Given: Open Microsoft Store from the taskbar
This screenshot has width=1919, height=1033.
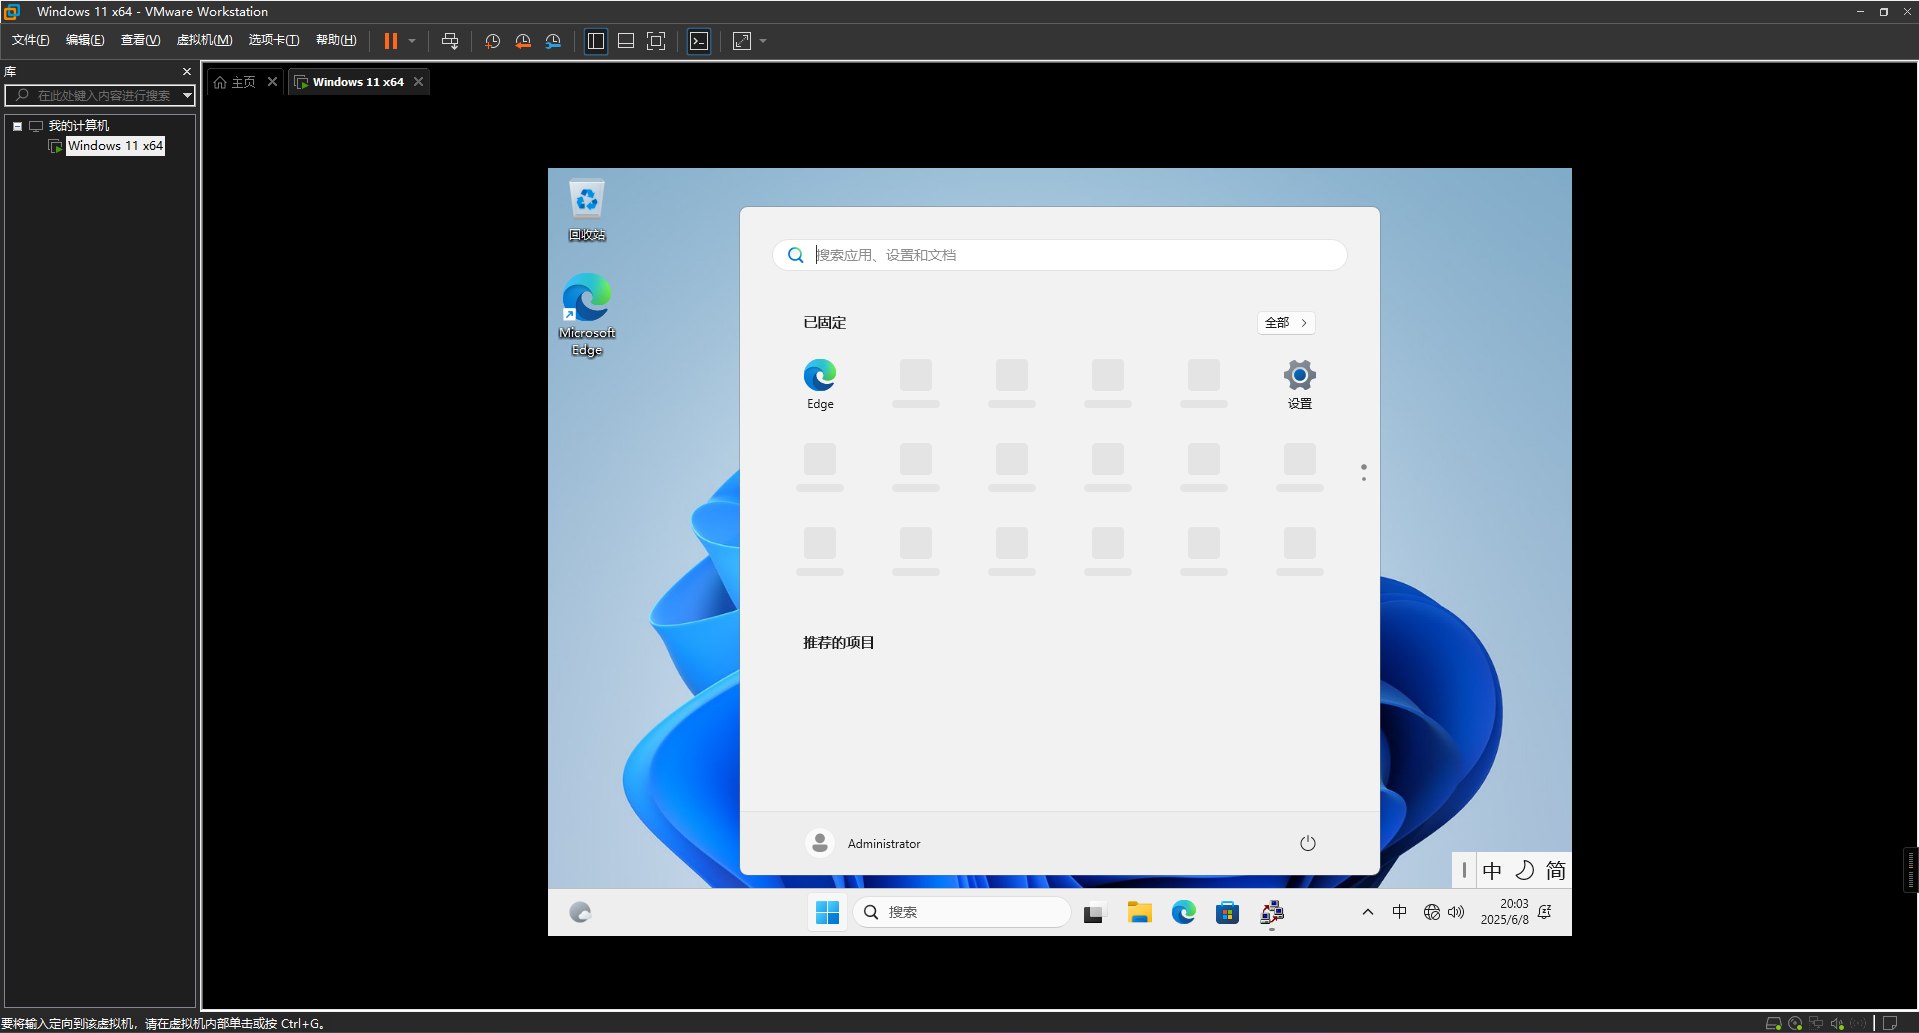Looking at the screenshot, I should tap(1227, 912).
